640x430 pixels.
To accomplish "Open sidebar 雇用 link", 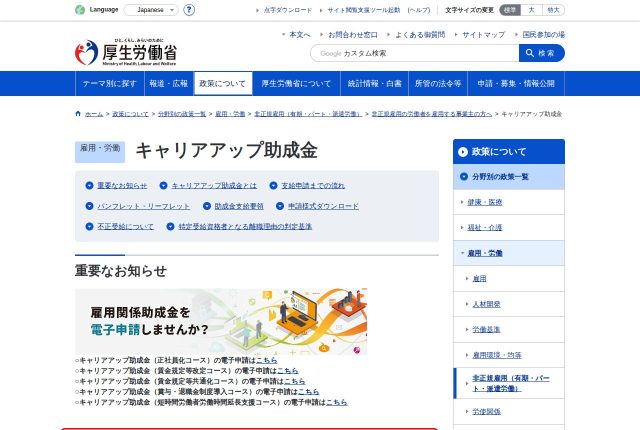I will [x=479, y=279].
